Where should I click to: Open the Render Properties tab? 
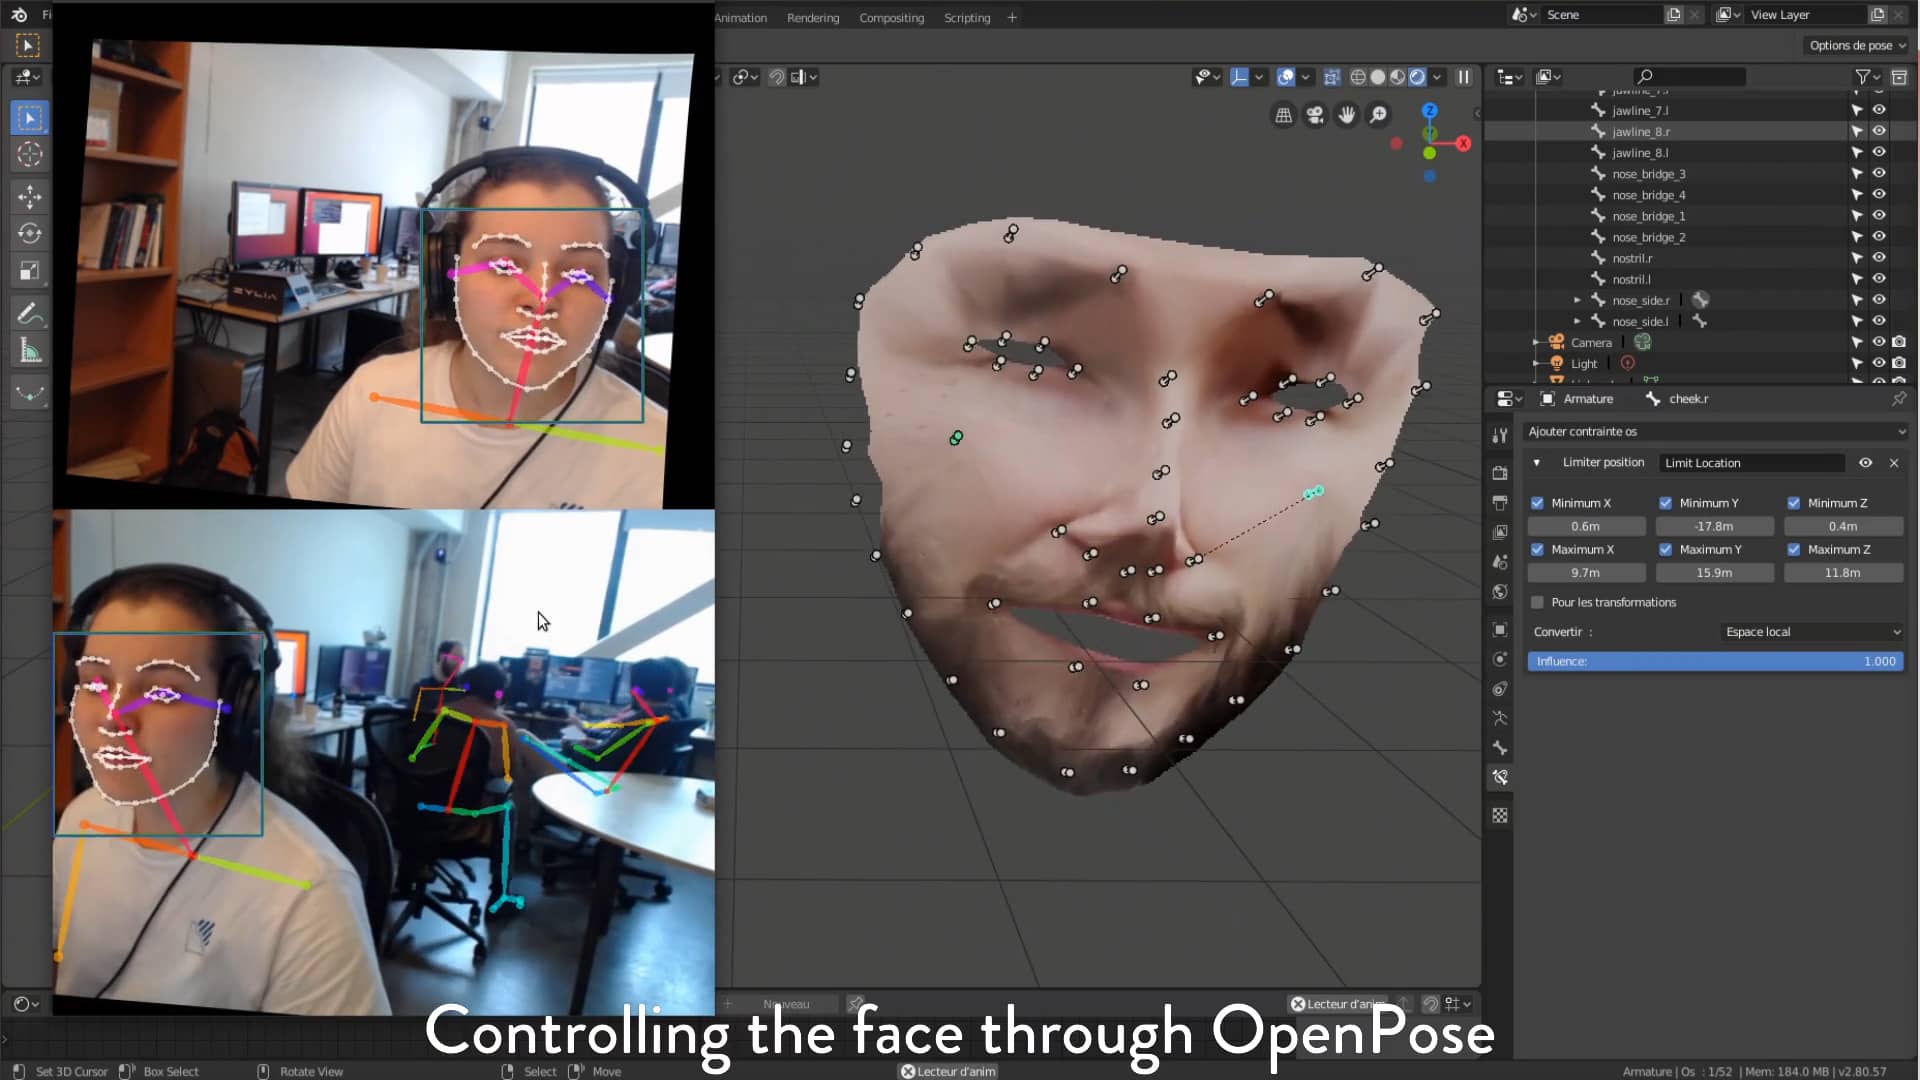click(x=1499, y=473)
